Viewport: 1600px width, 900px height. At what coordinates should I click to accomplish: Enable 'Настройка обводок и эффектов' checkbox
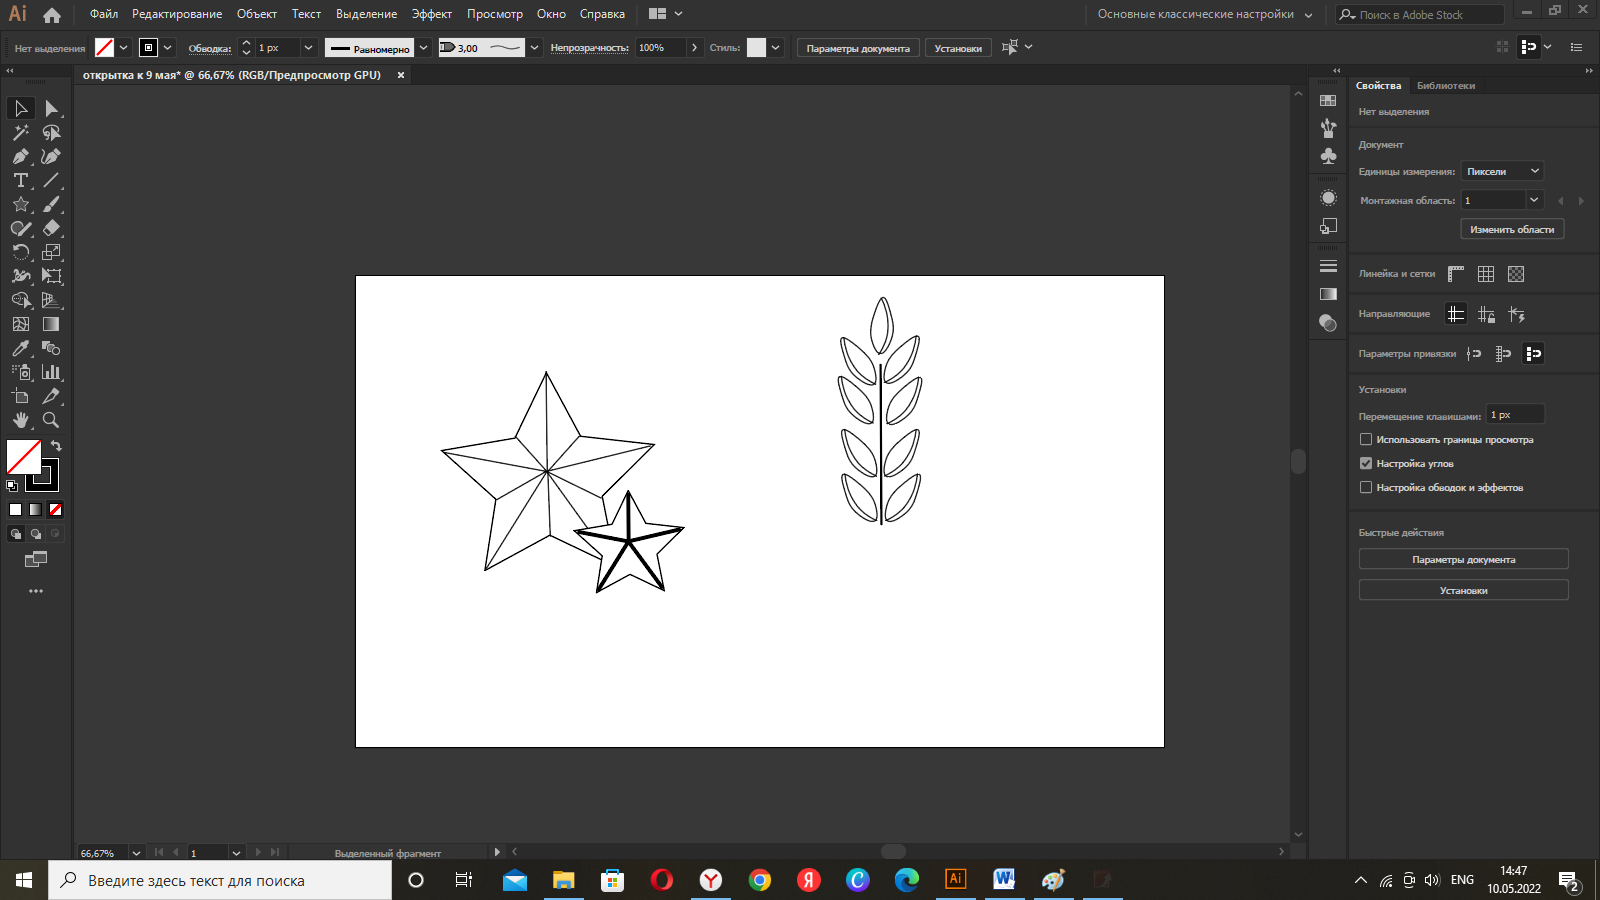(1366, 488)
